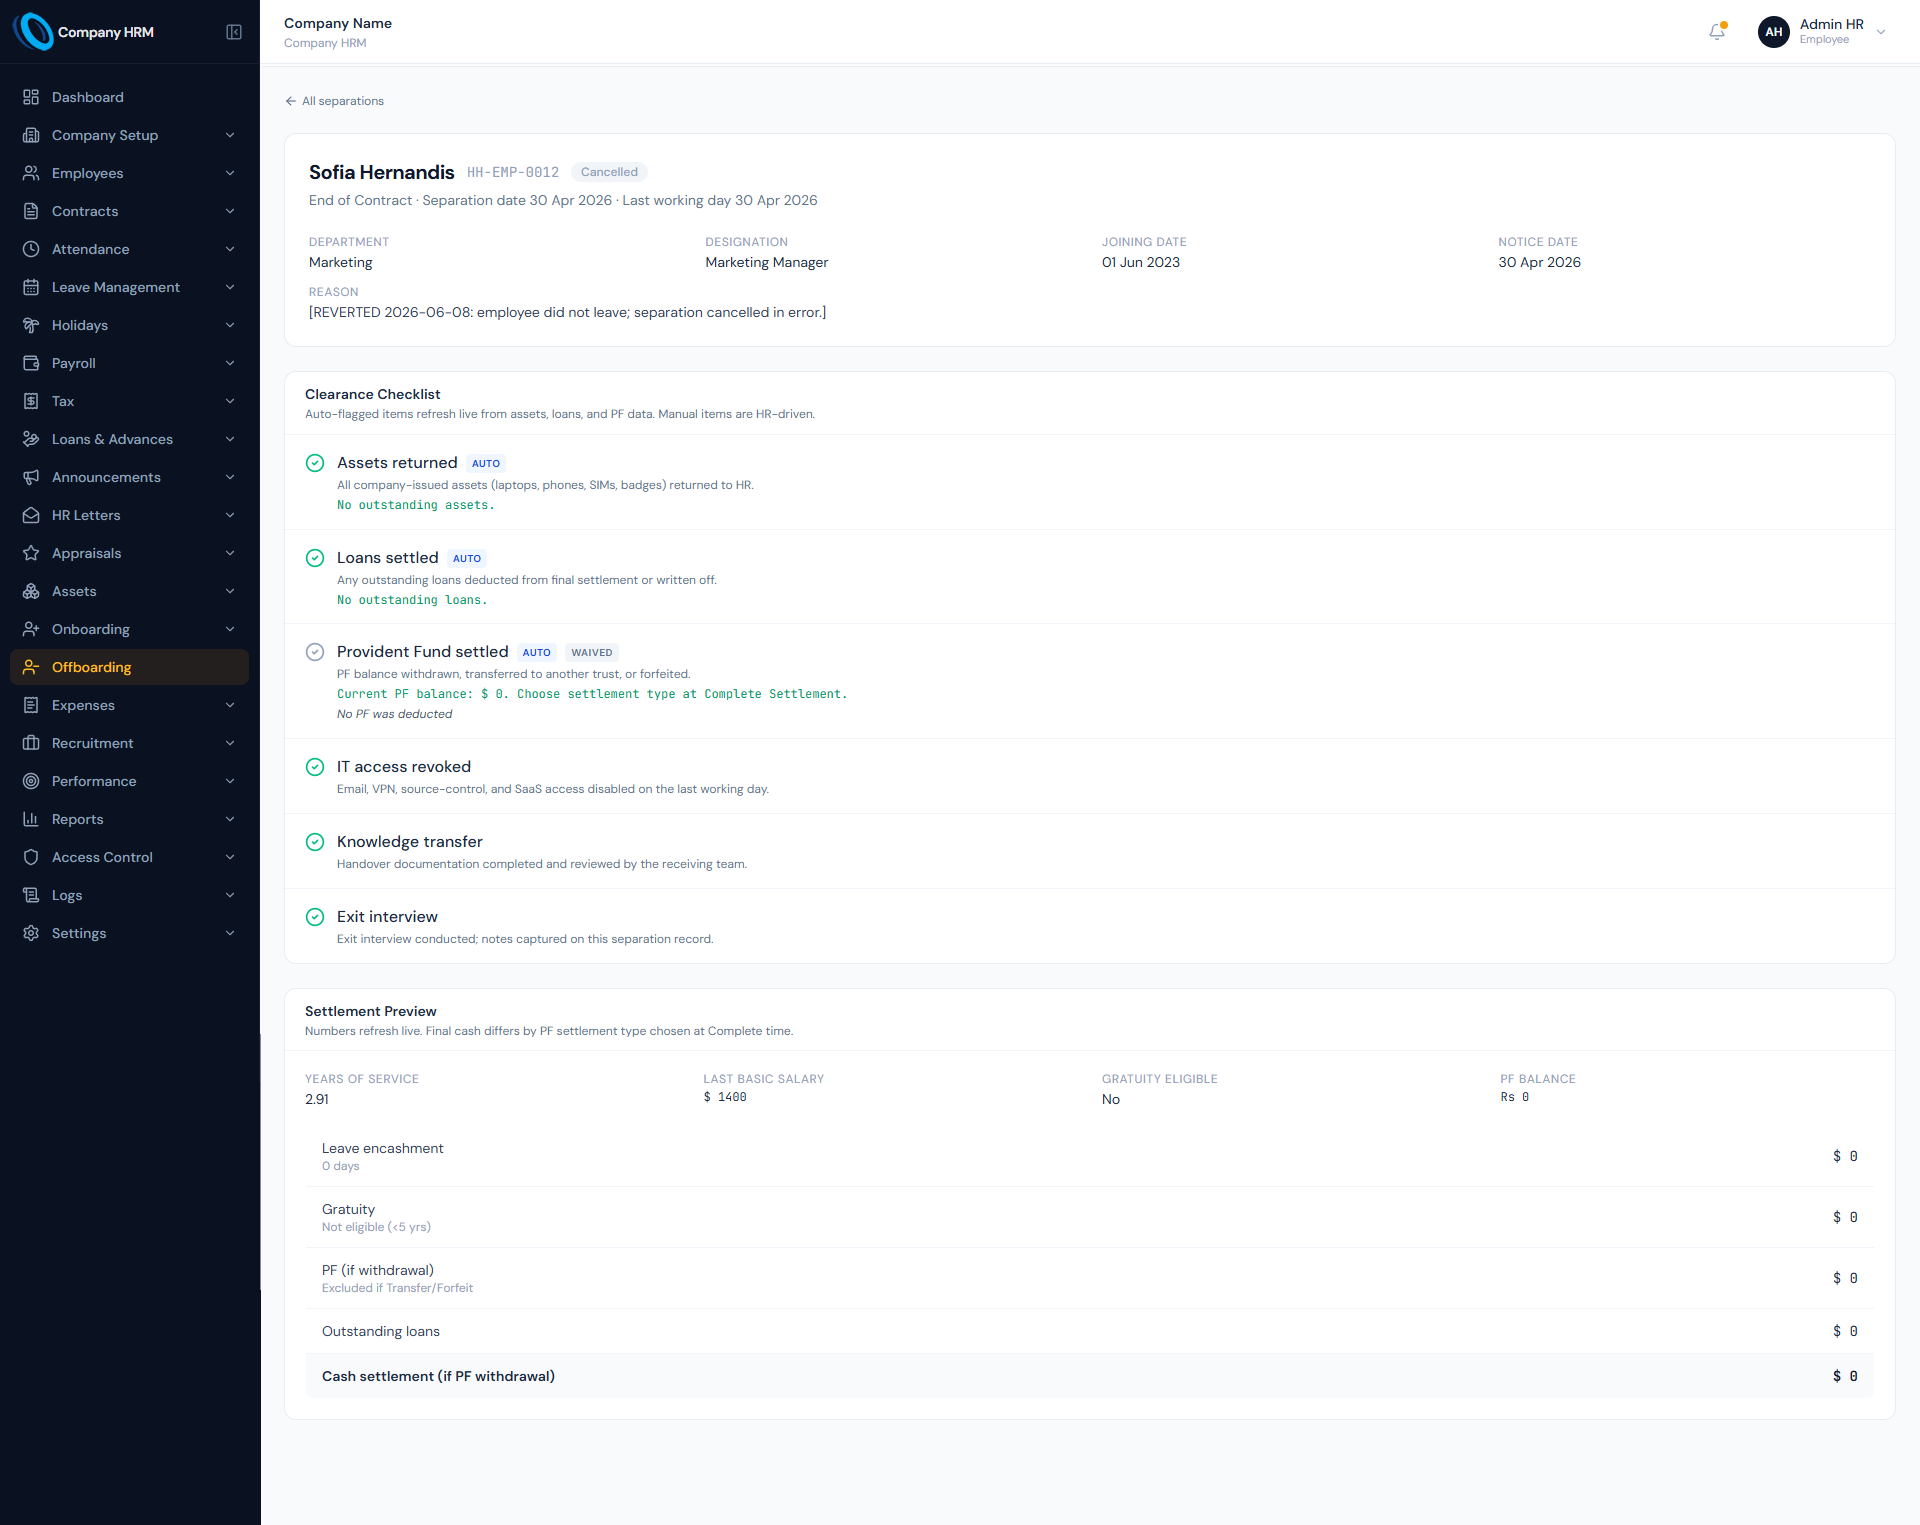Viewport: 1920px width, 1525px height.
Task: Click the Cash settlement total row
Action: (1089, 1376)
